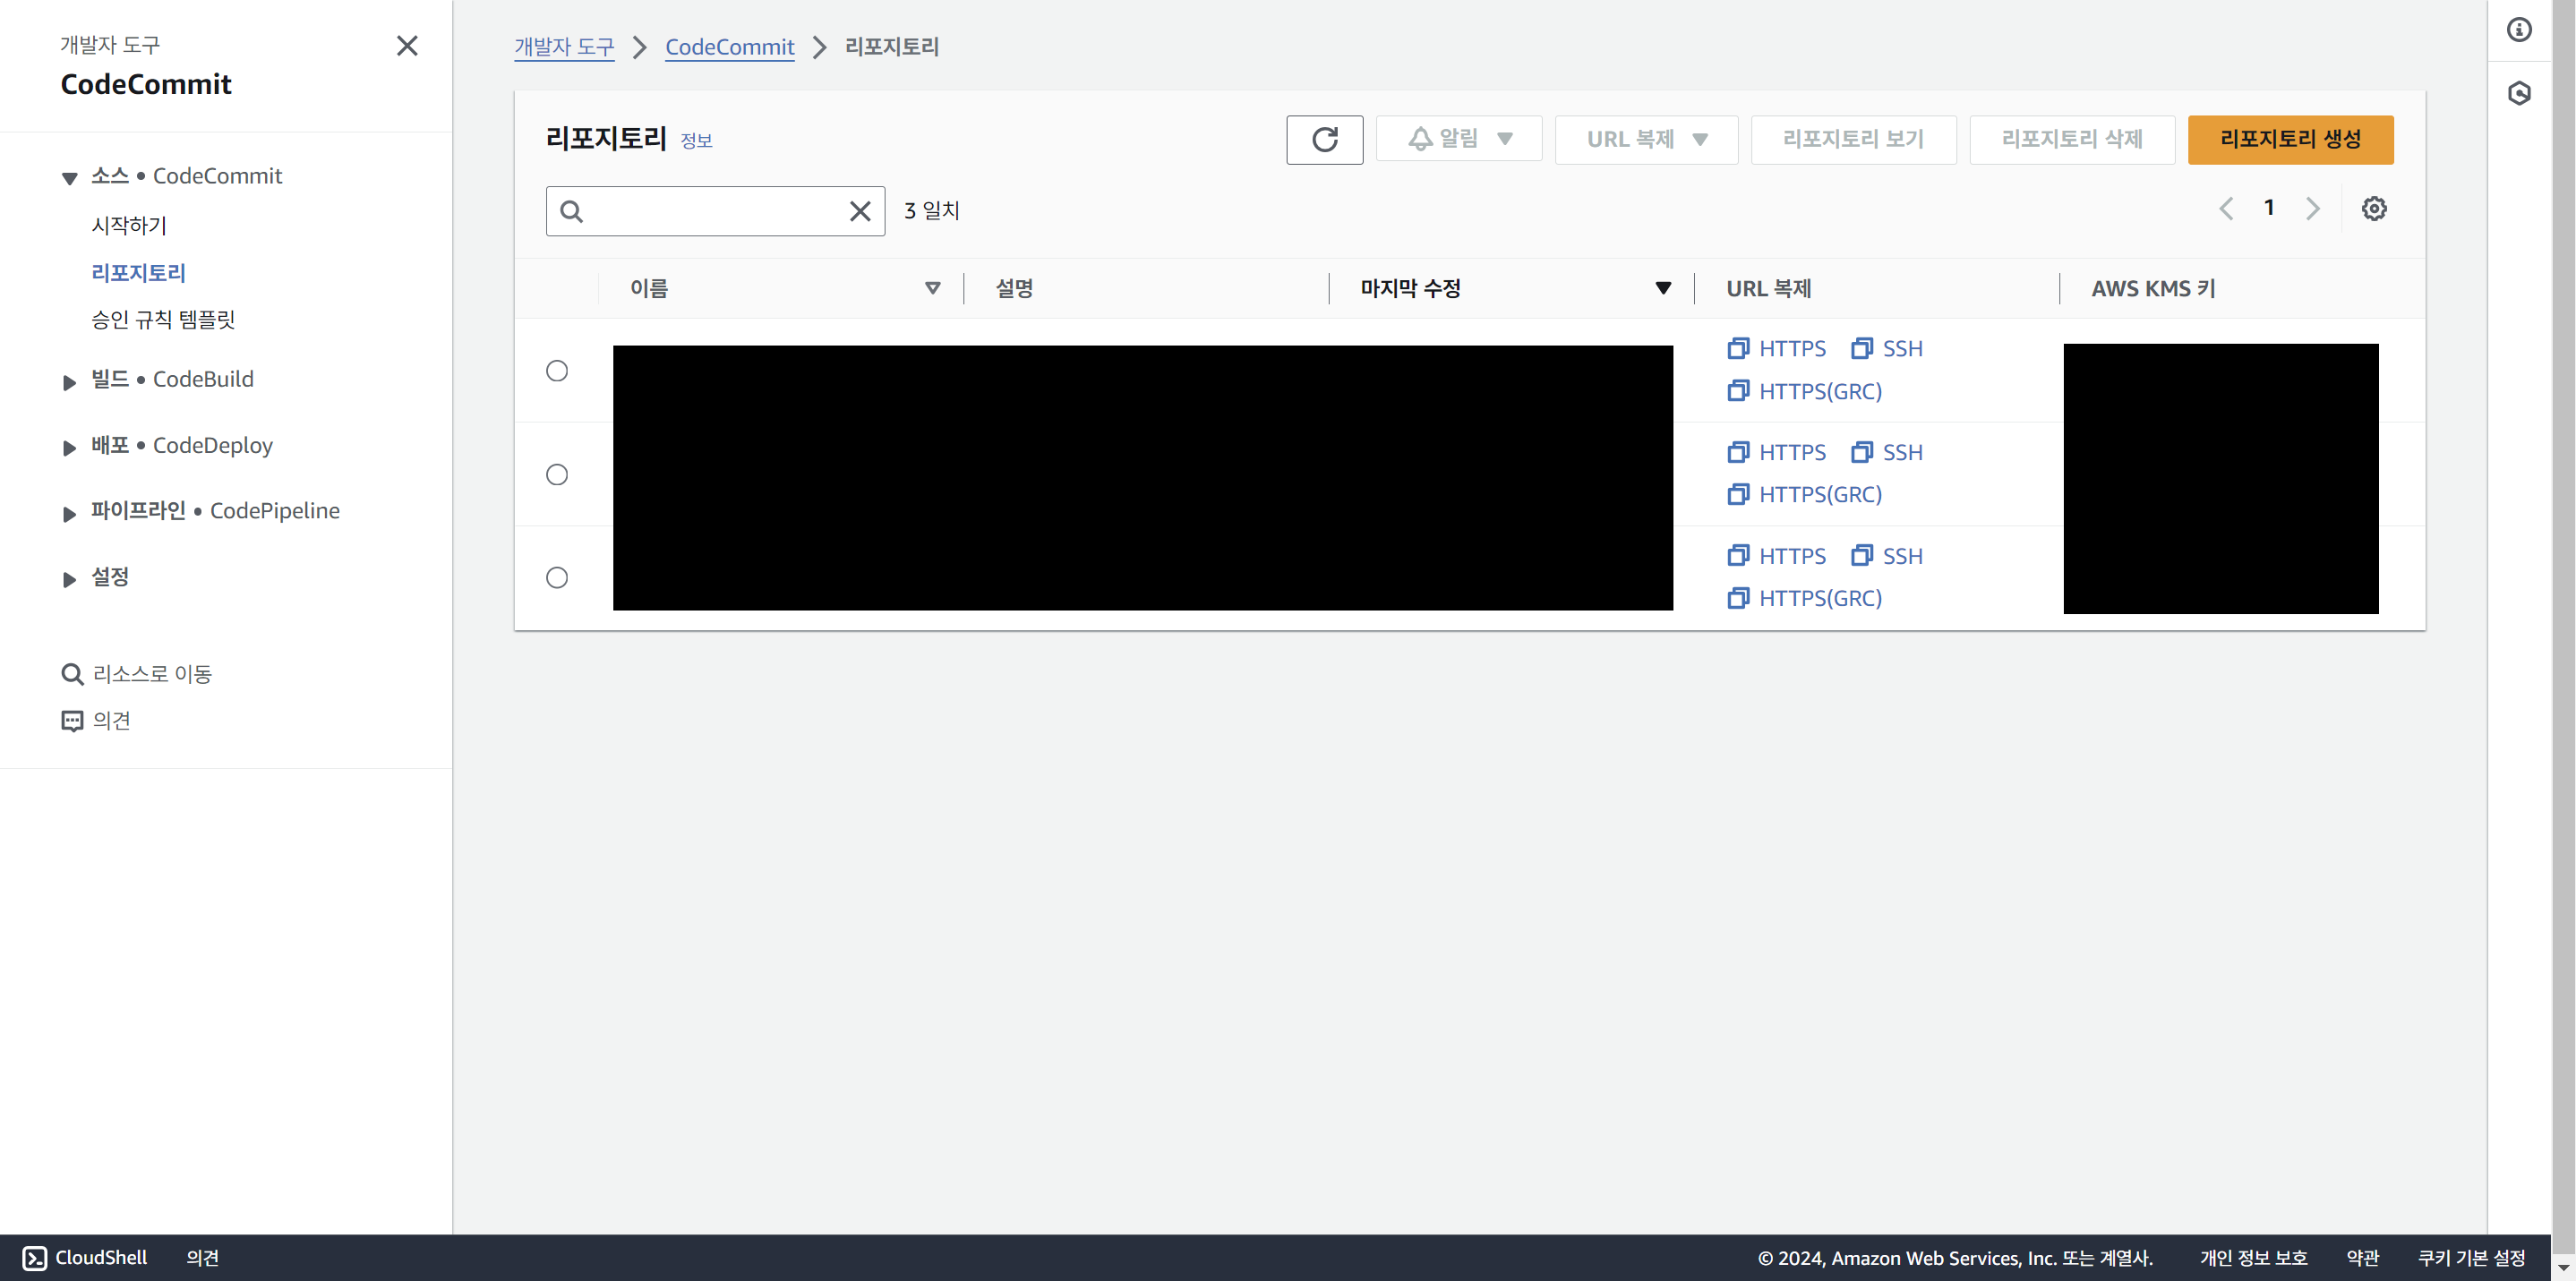Open CodeCommit from the breadcrumb
Image resolution: width=2576 pixels, height=1281 pixels.
730,47
